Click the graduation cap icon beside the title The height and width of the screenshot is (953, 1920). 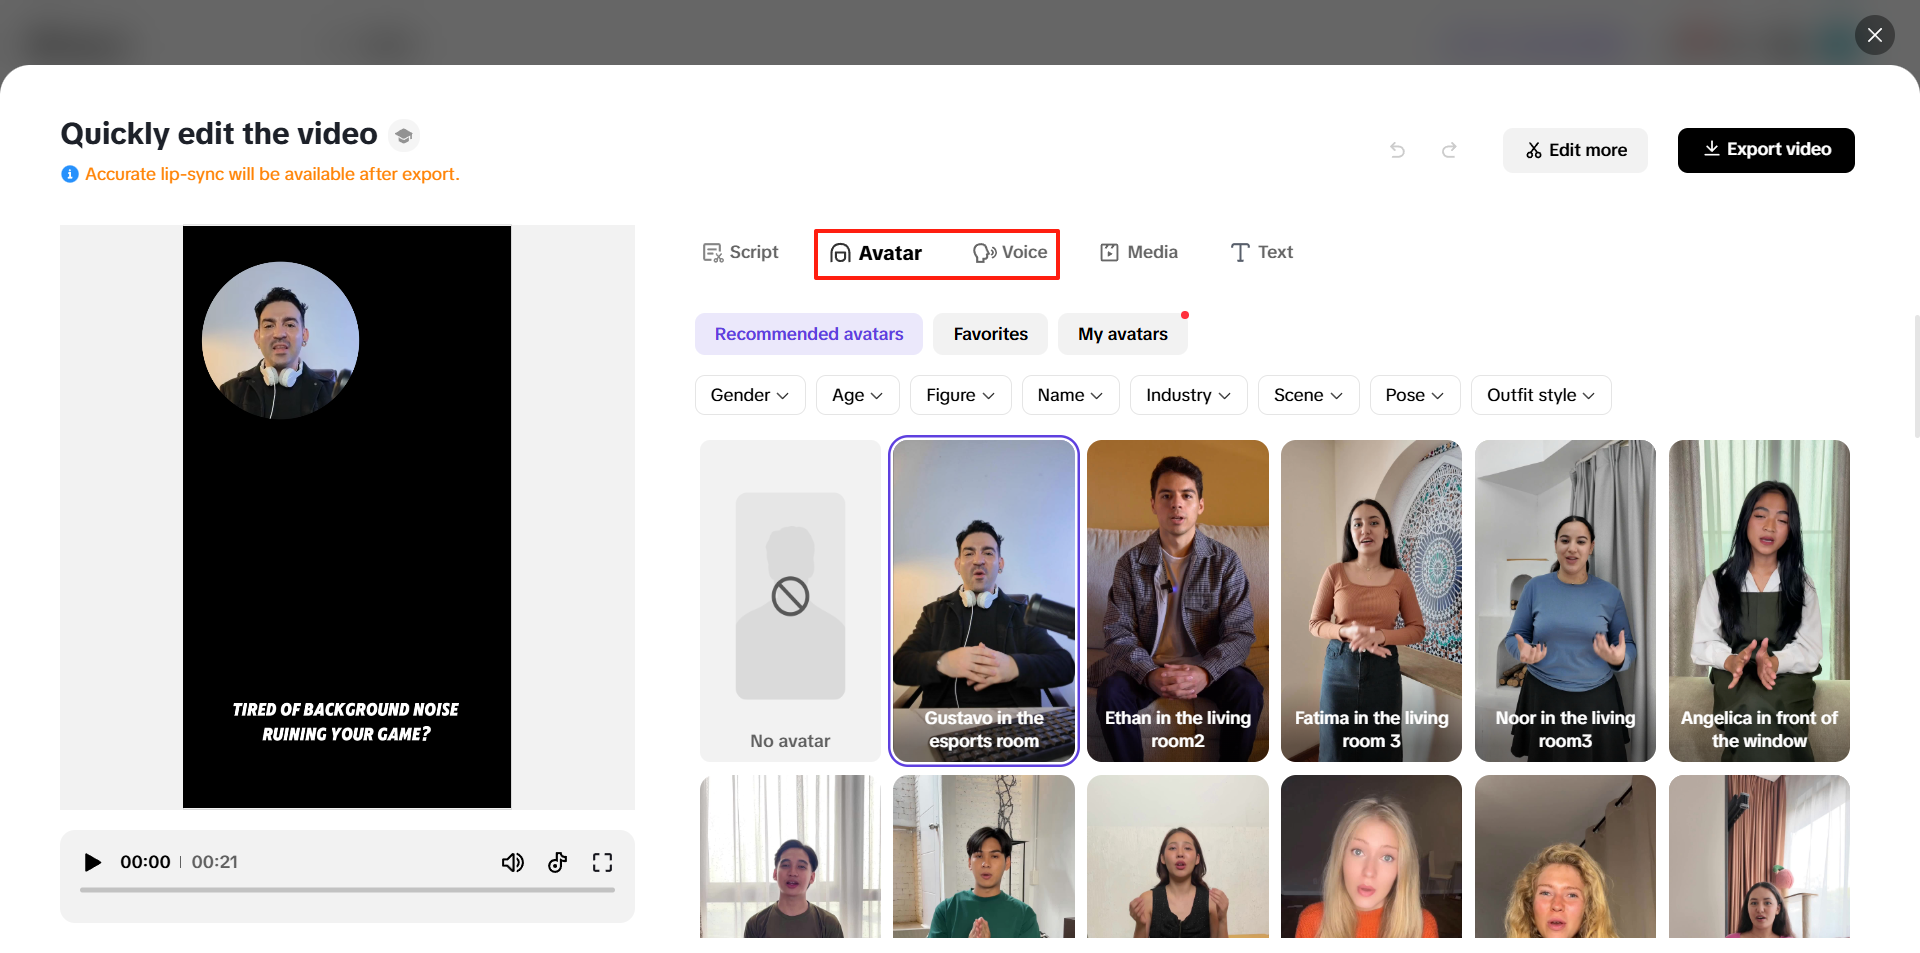point(403,134)
